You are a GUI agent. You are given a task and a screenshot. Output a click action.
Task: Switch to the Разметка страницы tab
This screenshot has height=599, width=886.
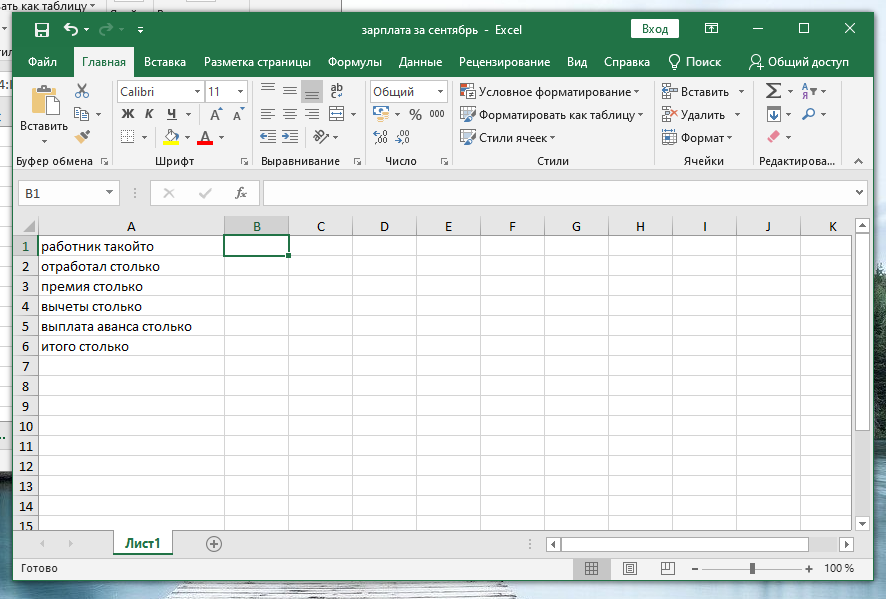click(257, 62)
